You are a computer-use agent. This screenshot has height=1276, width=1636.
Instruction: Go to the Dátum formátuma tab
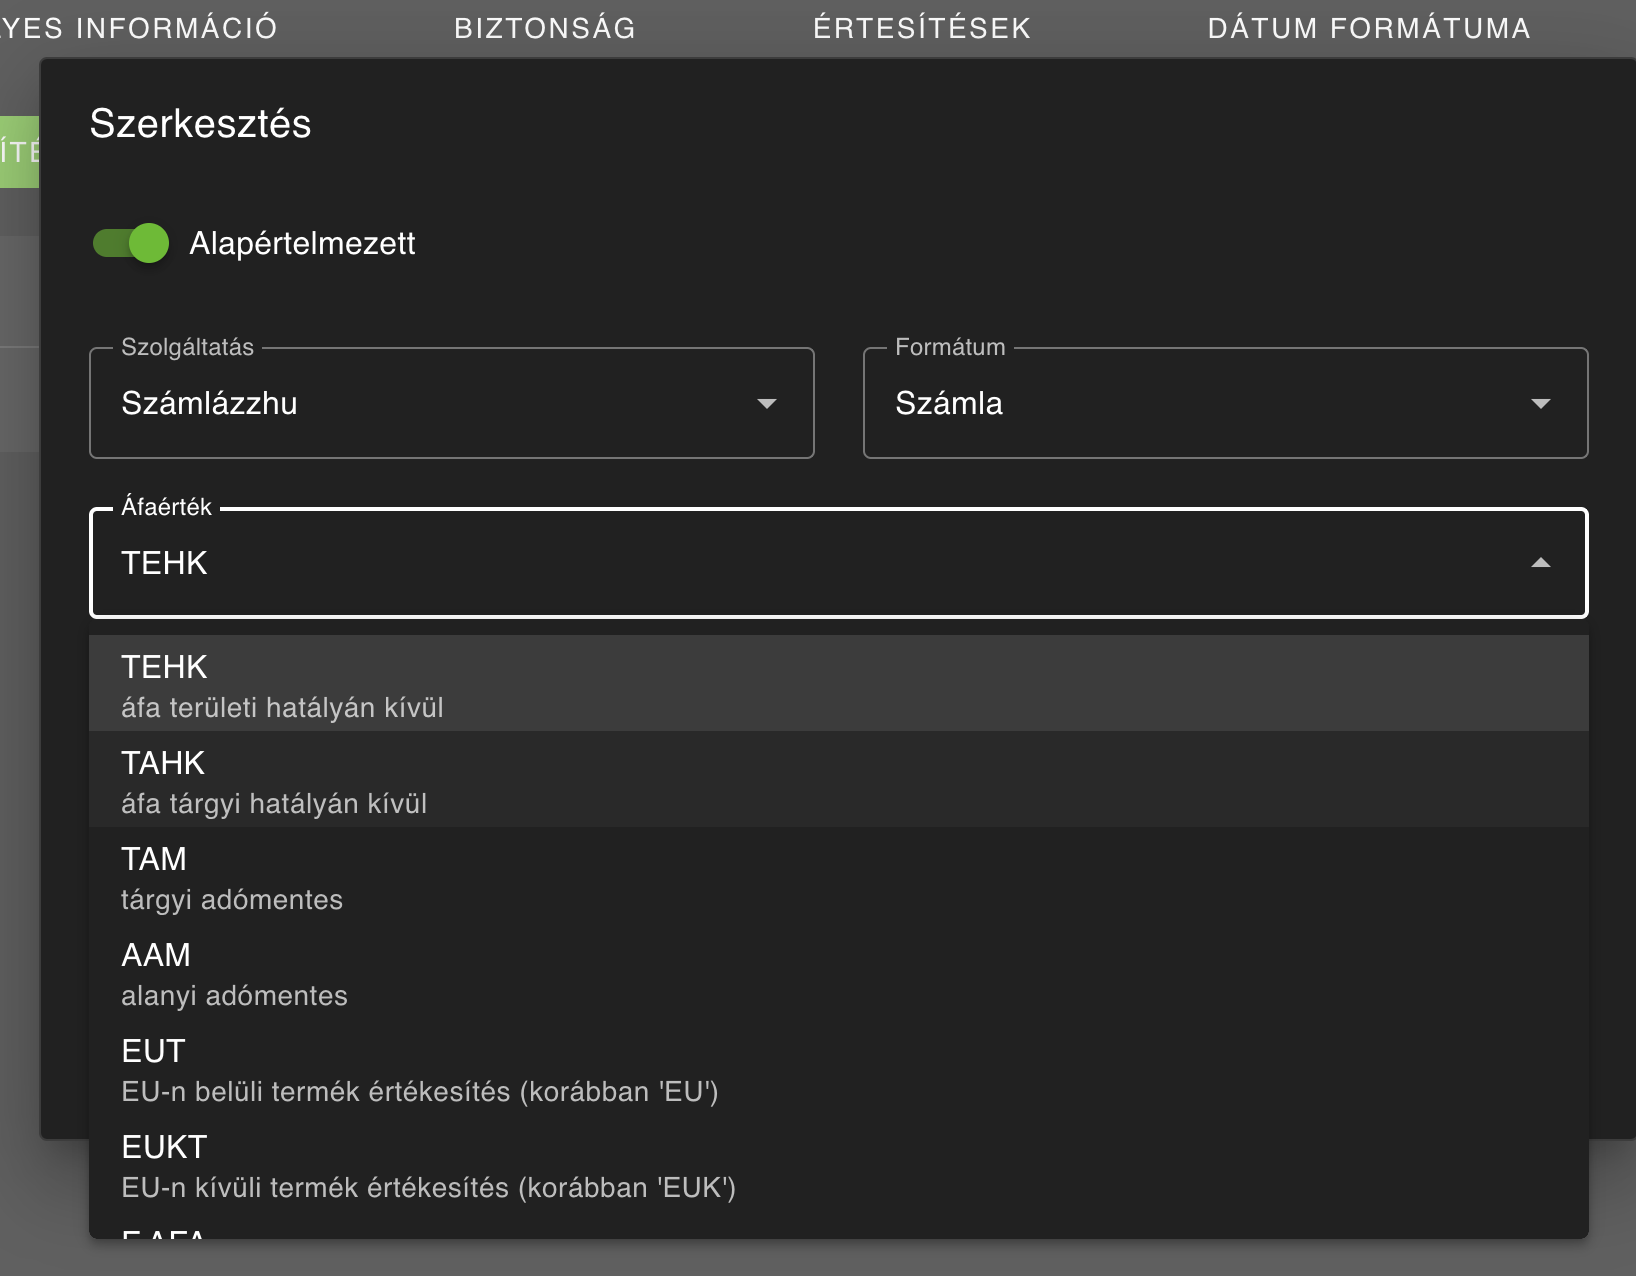click(1369, 28)
